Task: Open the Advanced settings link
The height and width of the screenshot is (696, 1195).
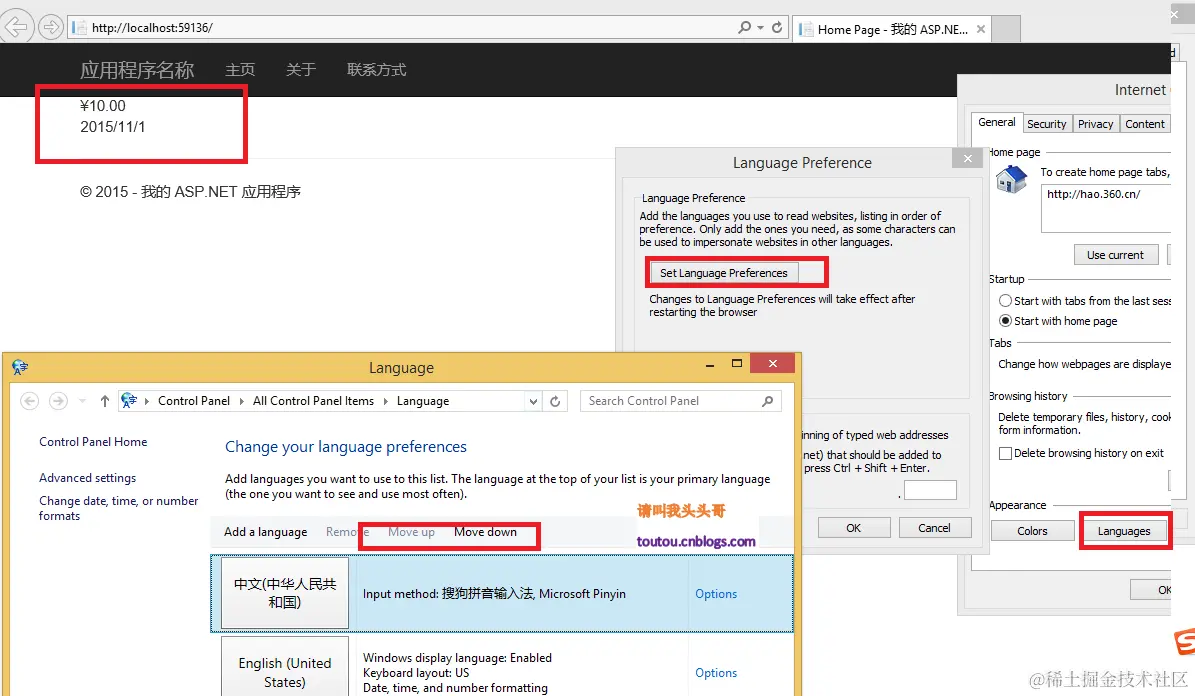Action: [87, 477]
